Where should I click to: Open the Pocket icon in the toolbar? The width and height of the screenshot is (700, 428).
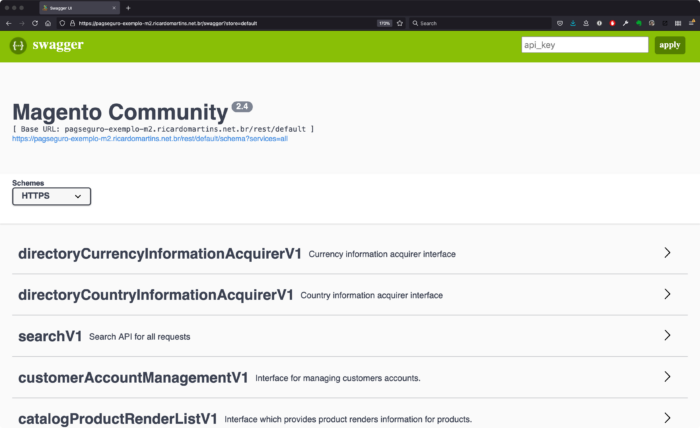560,23
